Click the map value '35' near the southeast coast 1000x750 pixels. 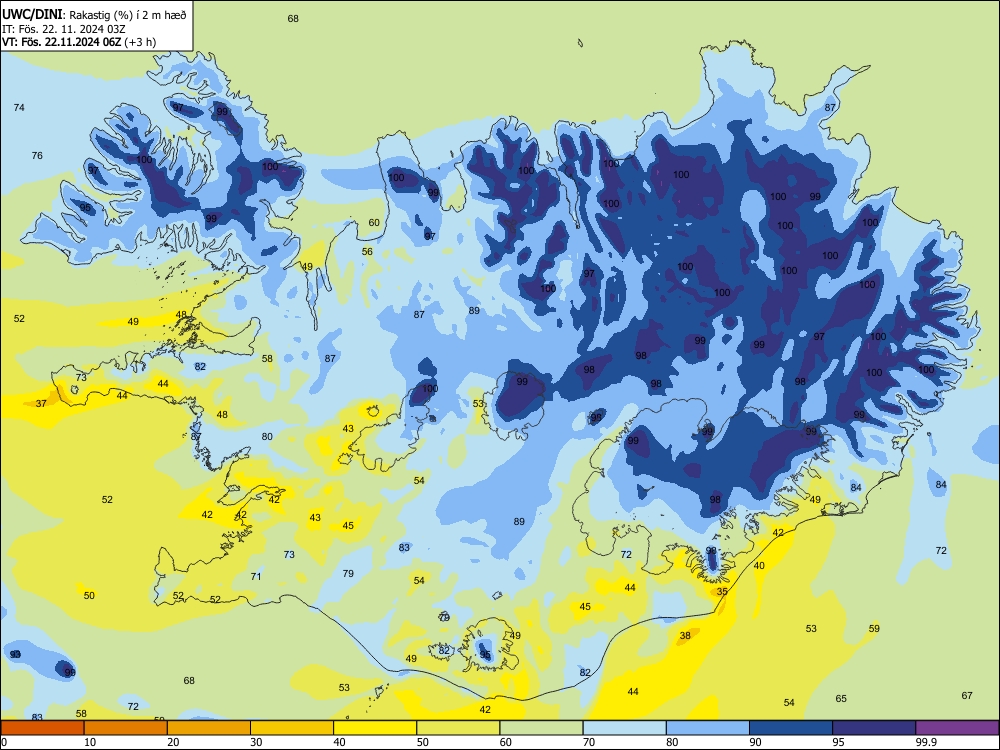(x=722, y=591)
